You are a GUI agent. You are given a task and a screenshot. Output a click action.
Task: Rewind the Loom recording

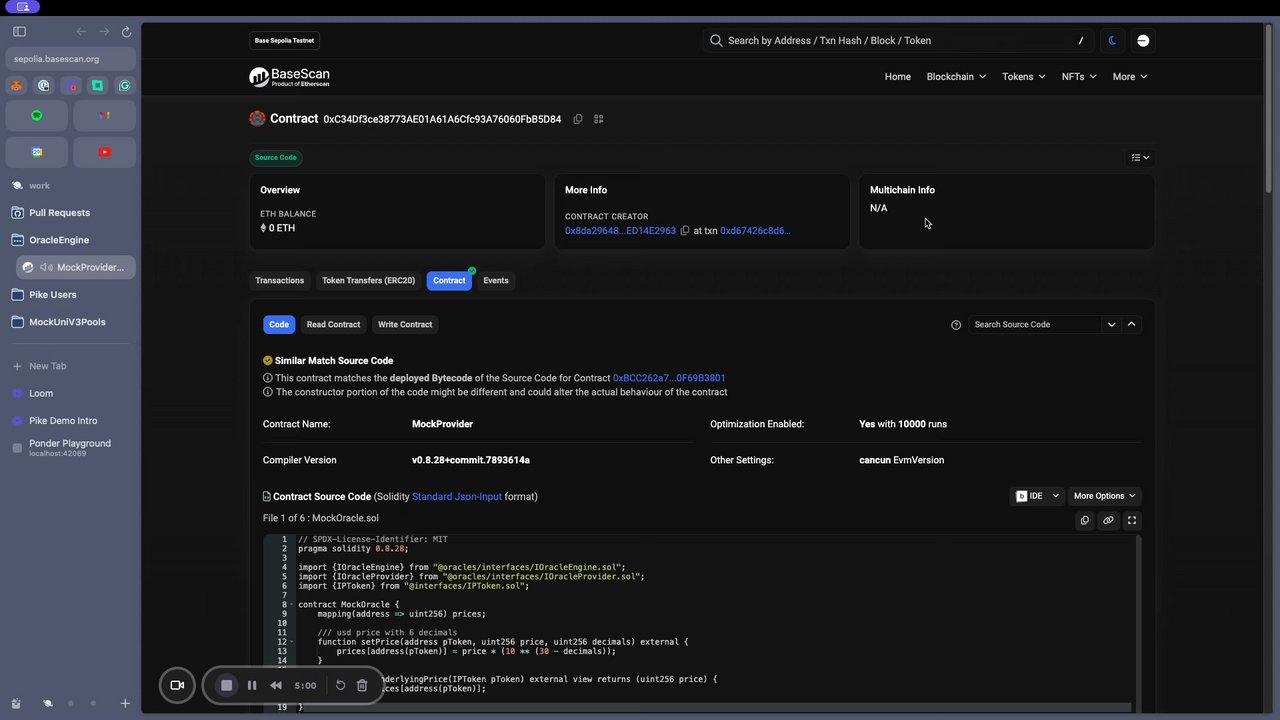pyautogui.click(x=276, y=685)
